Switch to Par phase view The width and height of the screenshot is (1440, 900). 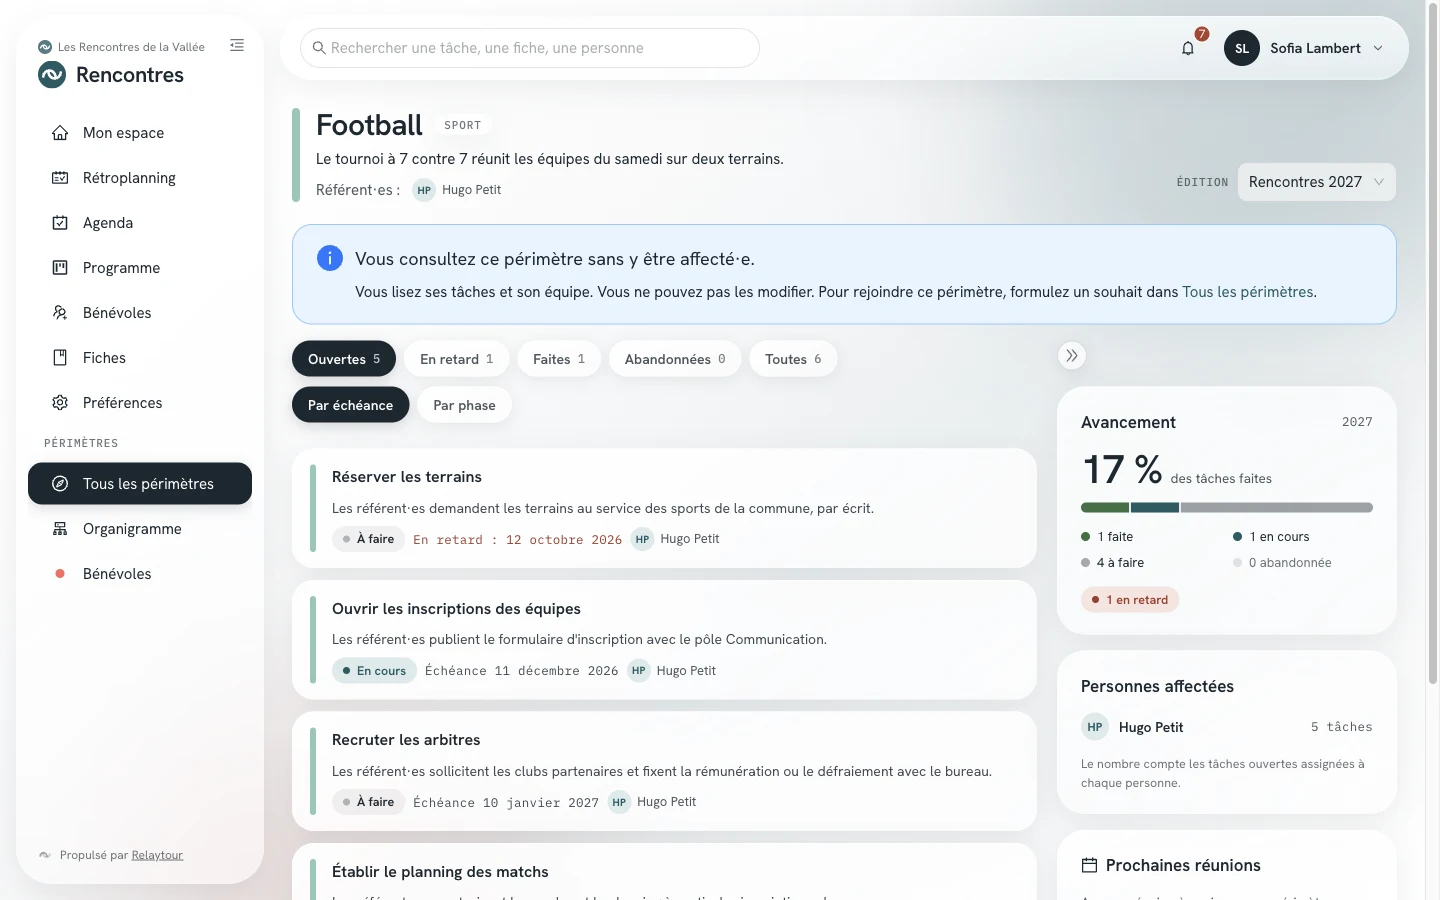click(x=464, y=405)
